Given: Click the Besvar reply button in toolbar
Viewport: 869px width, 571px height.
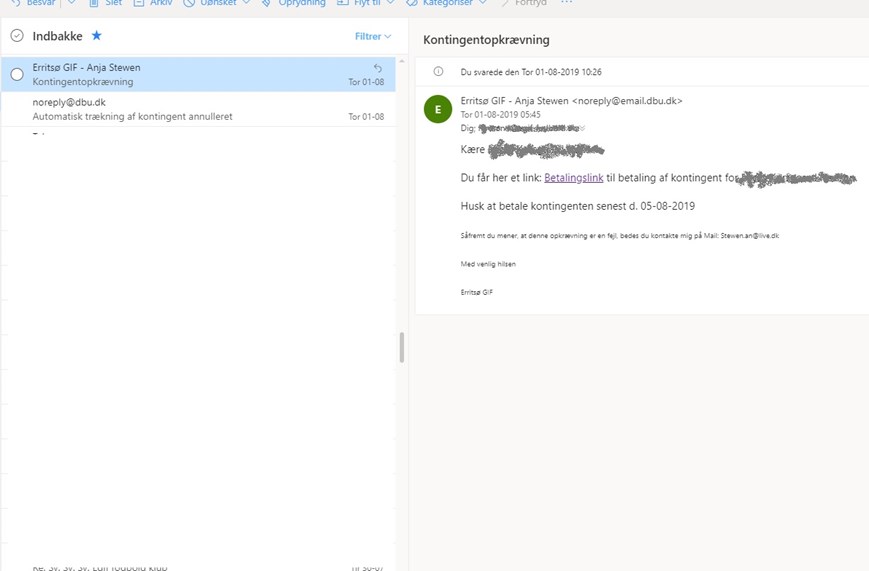Looking at the screenshot, I should [x=33, y=3].
